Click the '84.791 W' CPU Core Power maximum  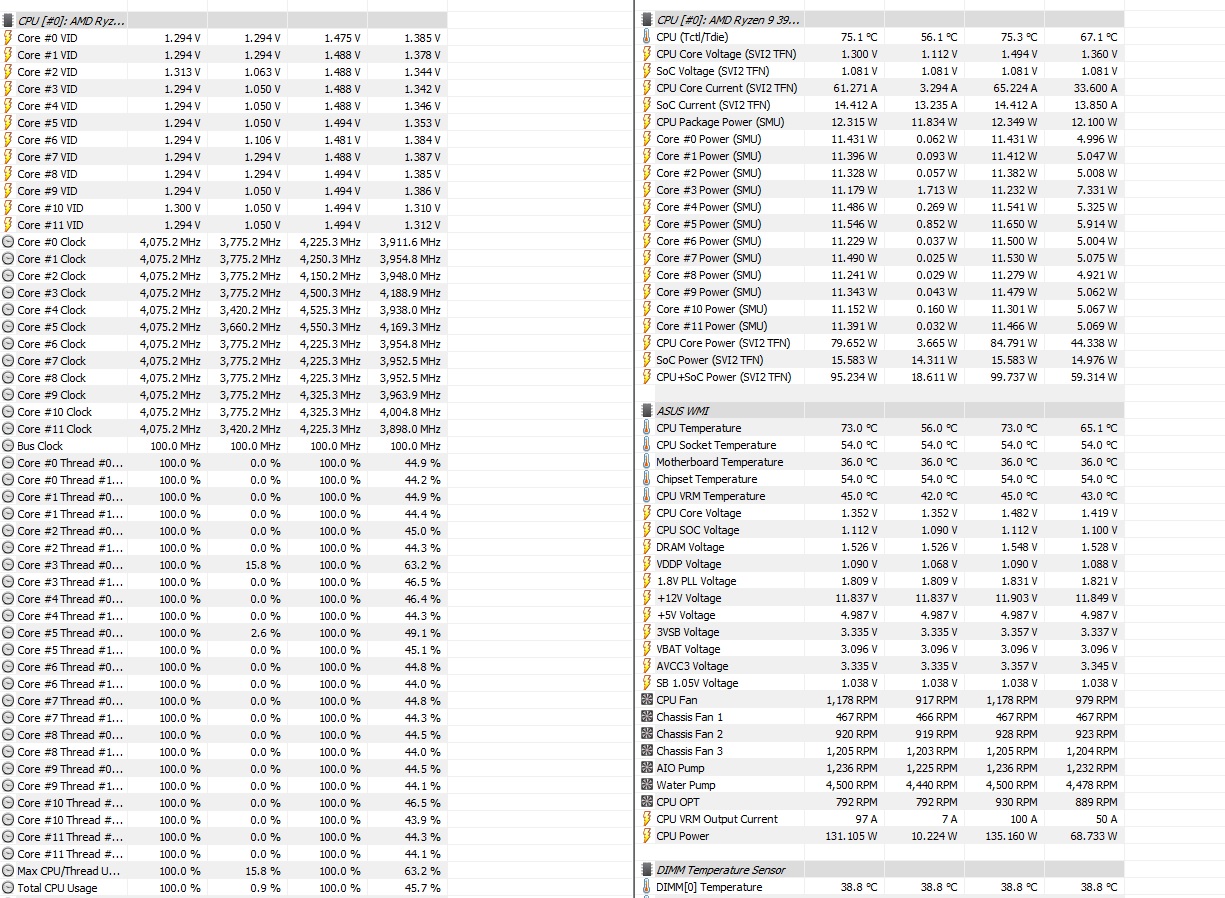click(x=1014, y=342)
